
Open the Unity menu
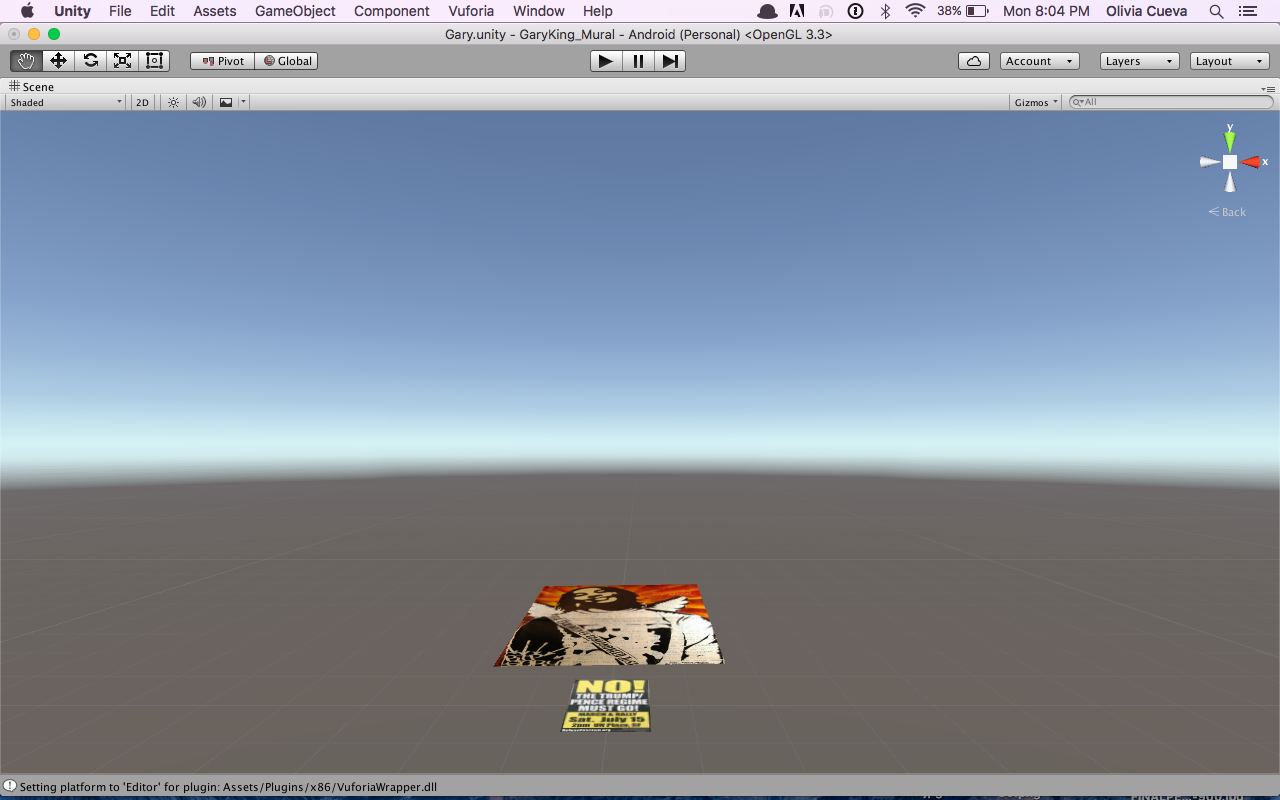(72, 11)
